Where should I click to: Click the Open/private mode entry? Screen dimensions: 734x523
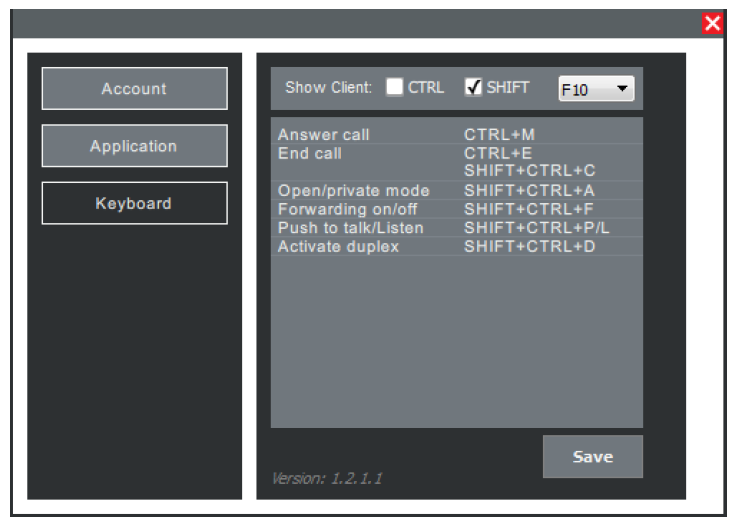[353, 191]
